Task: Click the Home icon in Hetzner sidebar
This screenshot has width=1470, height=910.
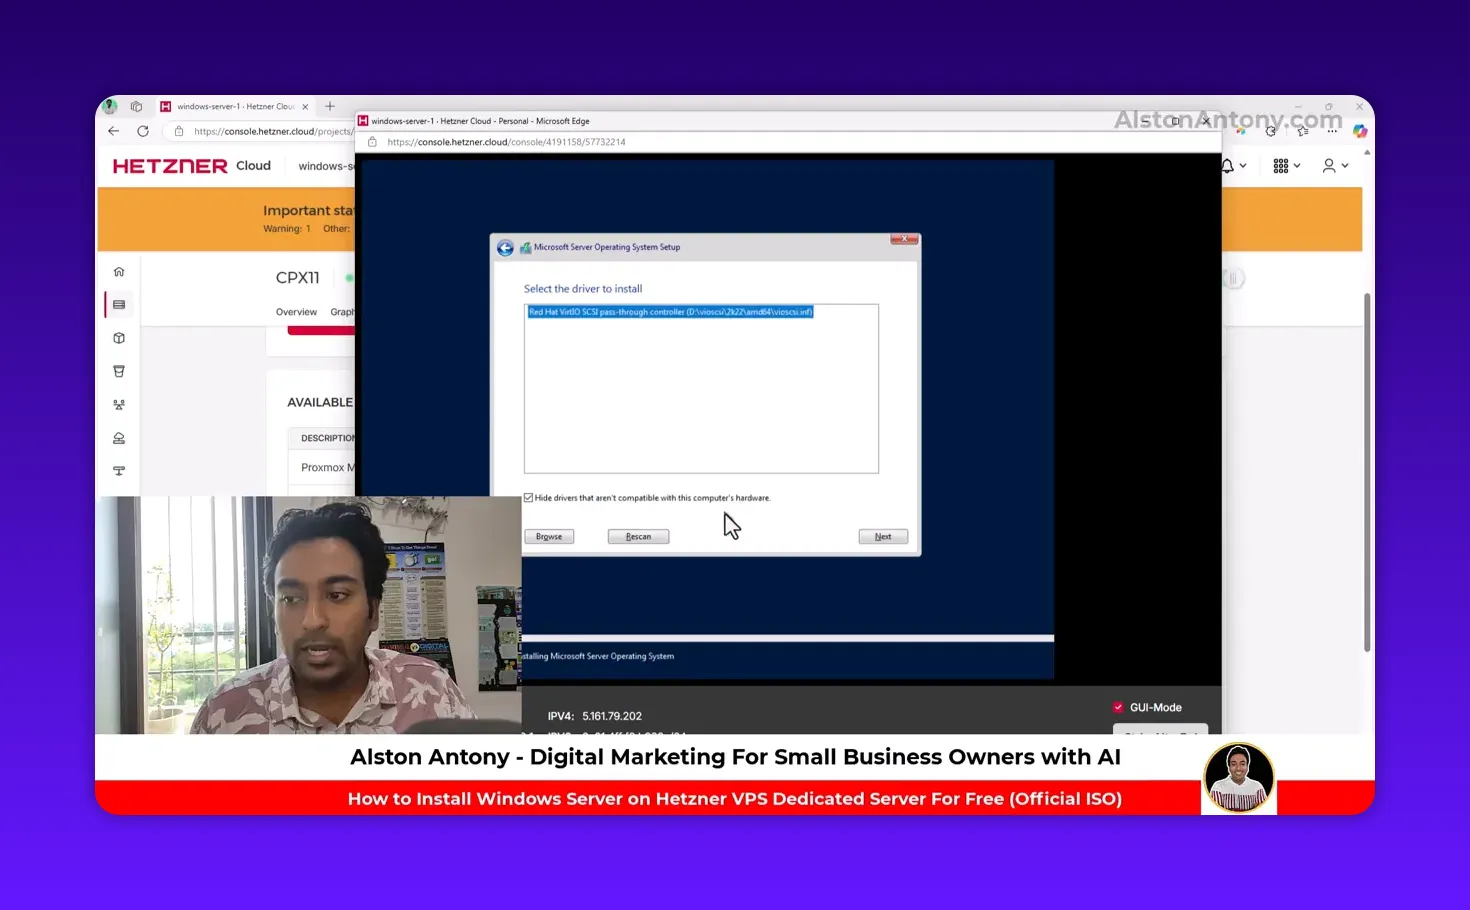Action: 119,272
